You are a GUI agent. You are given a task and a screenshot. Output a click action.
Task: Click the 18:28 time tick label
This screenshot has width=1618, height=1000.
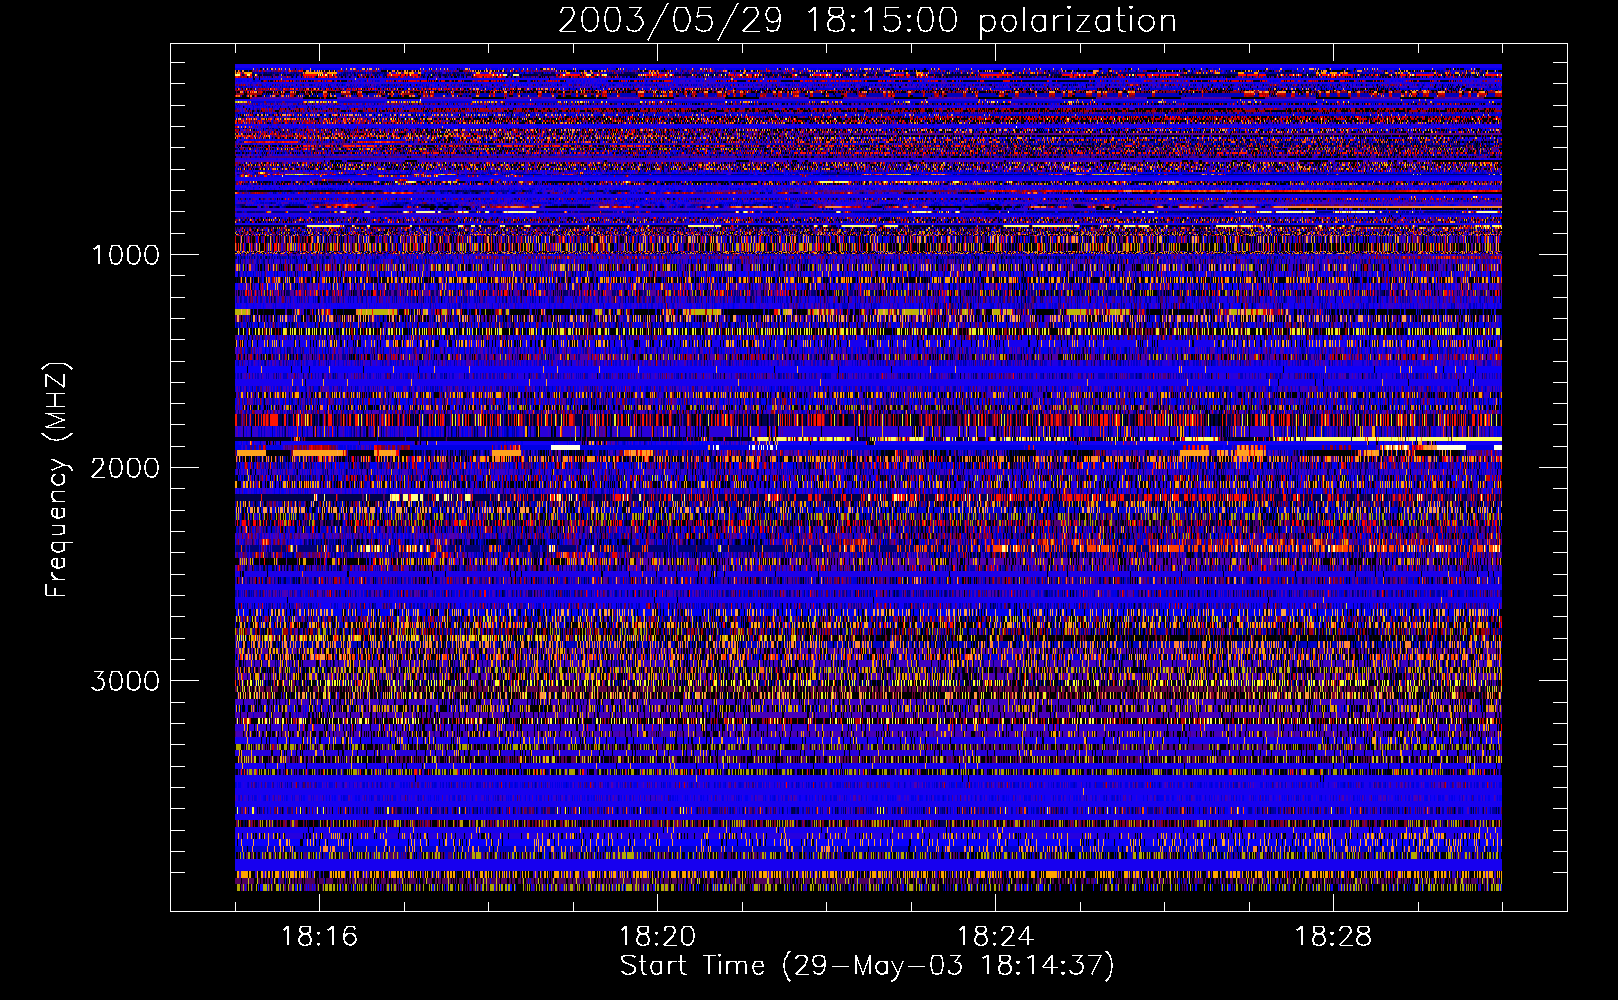(1333, 937)
